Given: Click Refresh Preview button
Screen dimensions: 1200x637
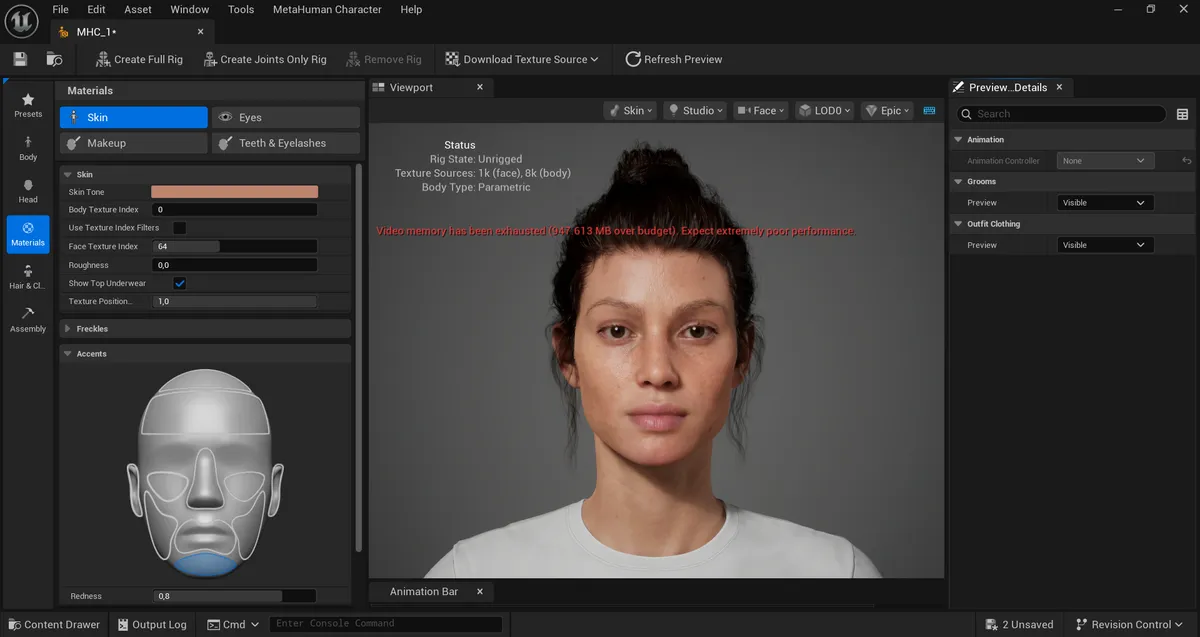Looking at the screenshot, I should tap(674, 59).
